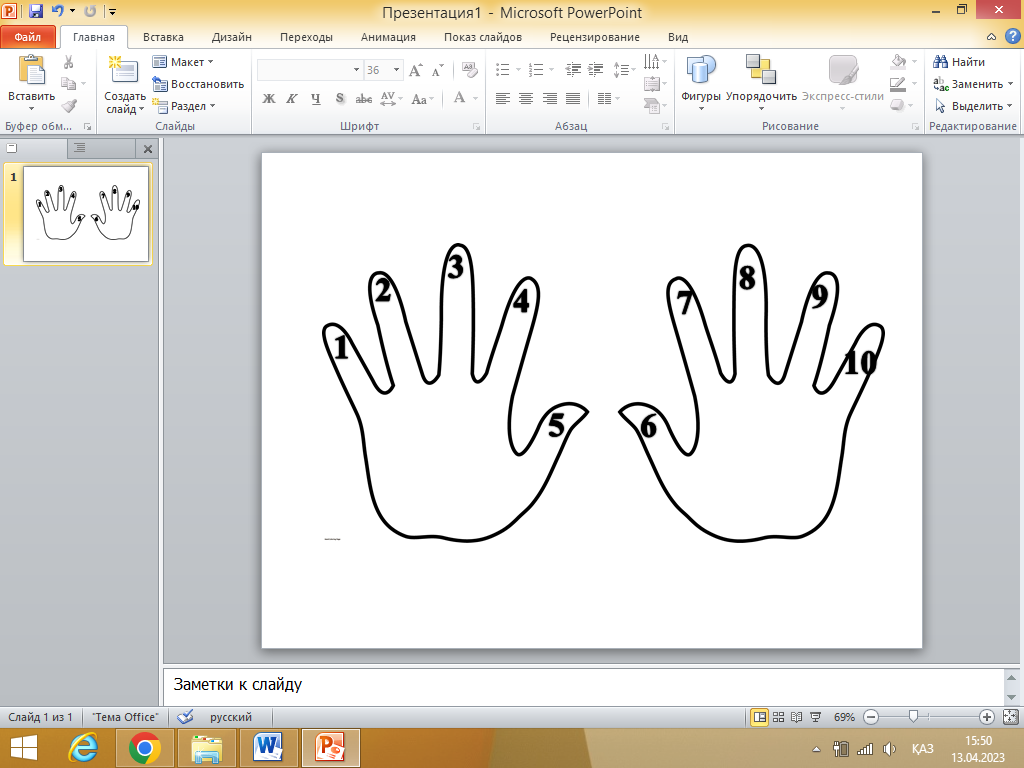Toggle Italic (К) formatting
Image resolution: width=1024 pixels, height=768 pixels.
coord(292,99)
